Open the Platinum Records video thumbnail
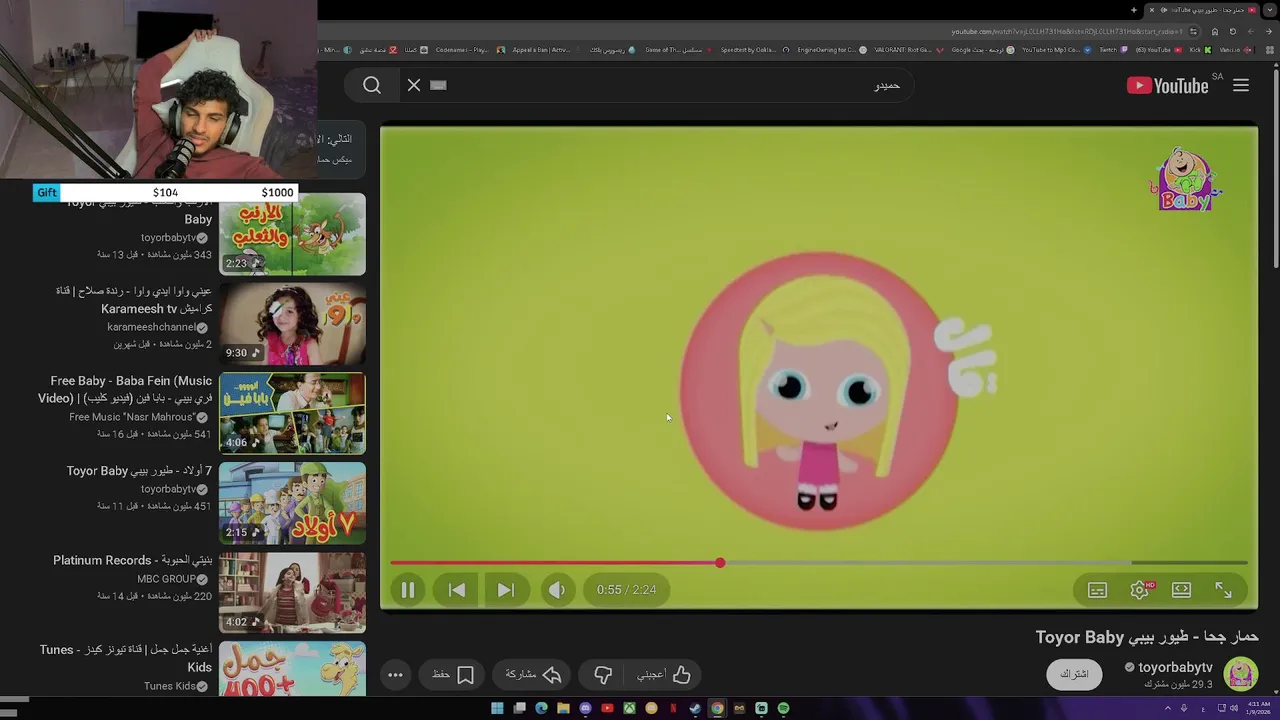Image resolution: width=1280 pixels, height=720 pixels. coord(292,592)
